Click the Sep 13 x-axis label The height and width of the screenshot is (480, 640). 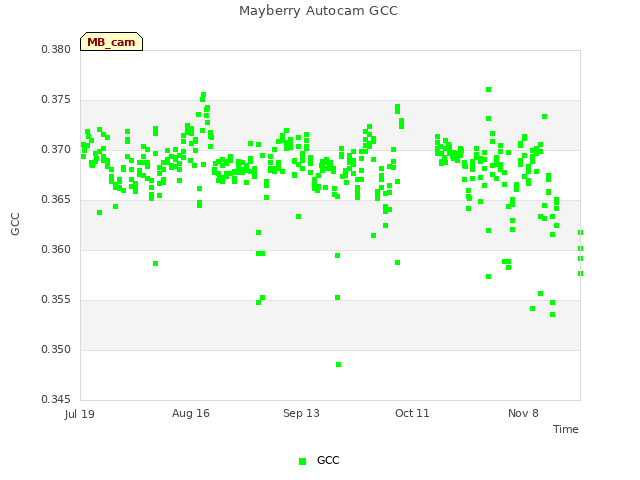pyautogui.click(x=301, y=413)
